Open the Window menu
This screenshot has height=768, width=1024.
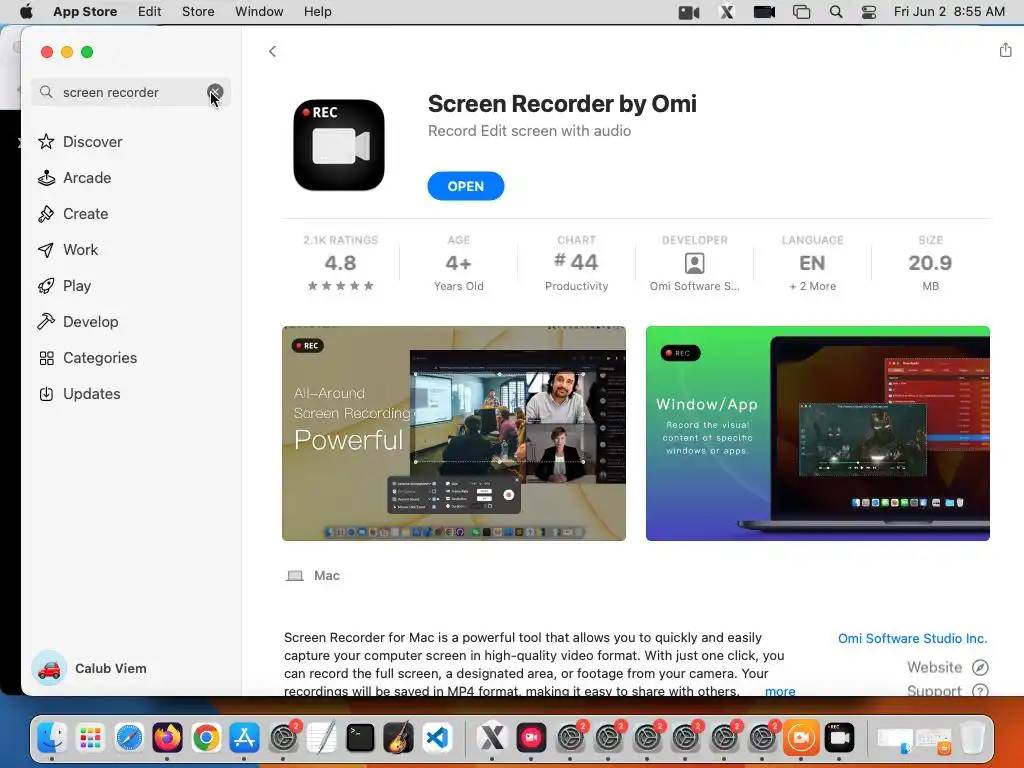tap(259, 11)
